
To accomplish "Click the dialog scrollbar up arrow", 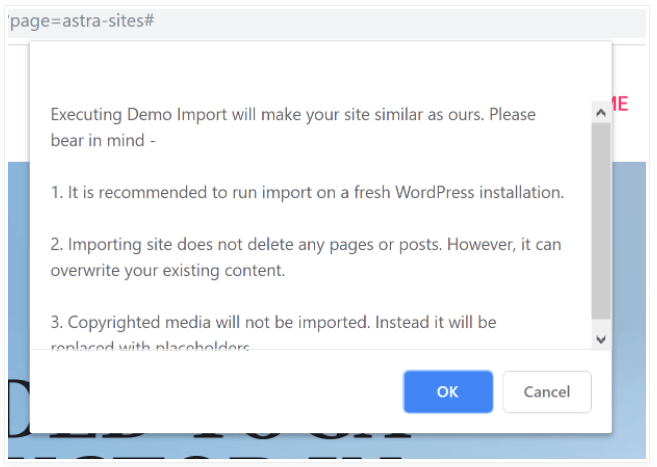I will coord(601,113).
